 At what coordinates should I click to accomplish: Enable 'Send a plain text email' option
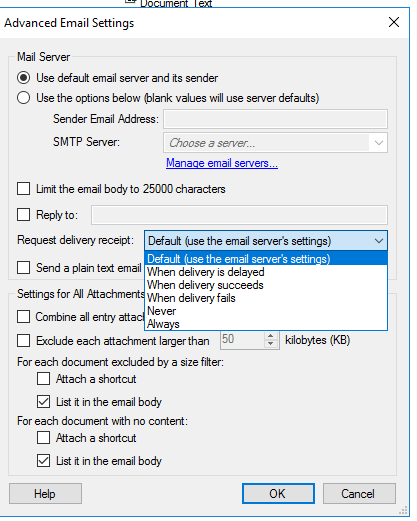click(x=24, y=268)
